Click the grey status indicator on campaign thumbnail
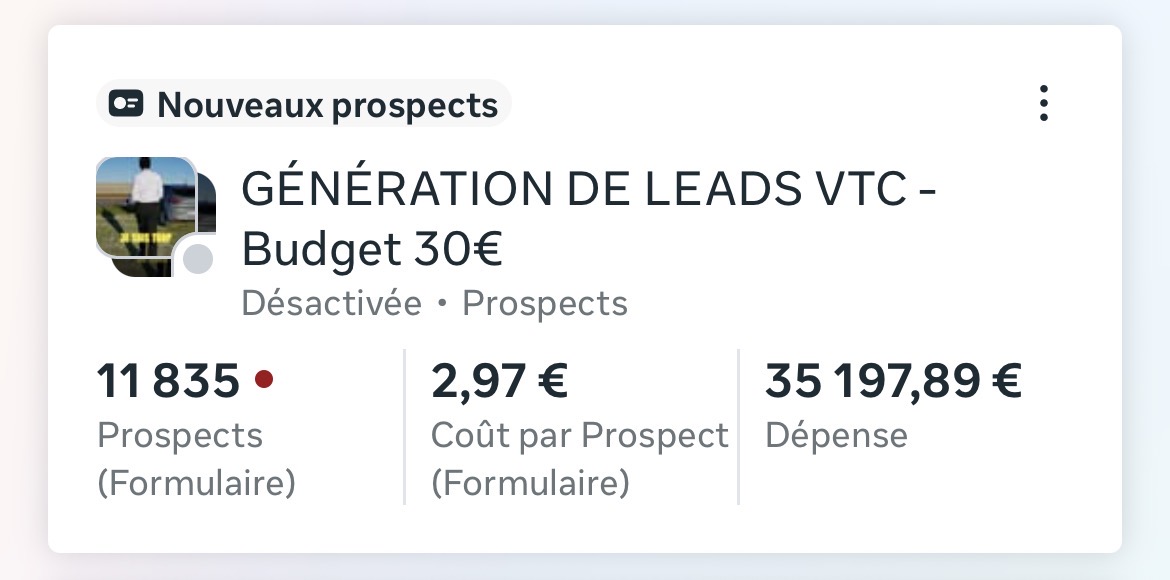The image size is (1170, 580). [198, 258]
